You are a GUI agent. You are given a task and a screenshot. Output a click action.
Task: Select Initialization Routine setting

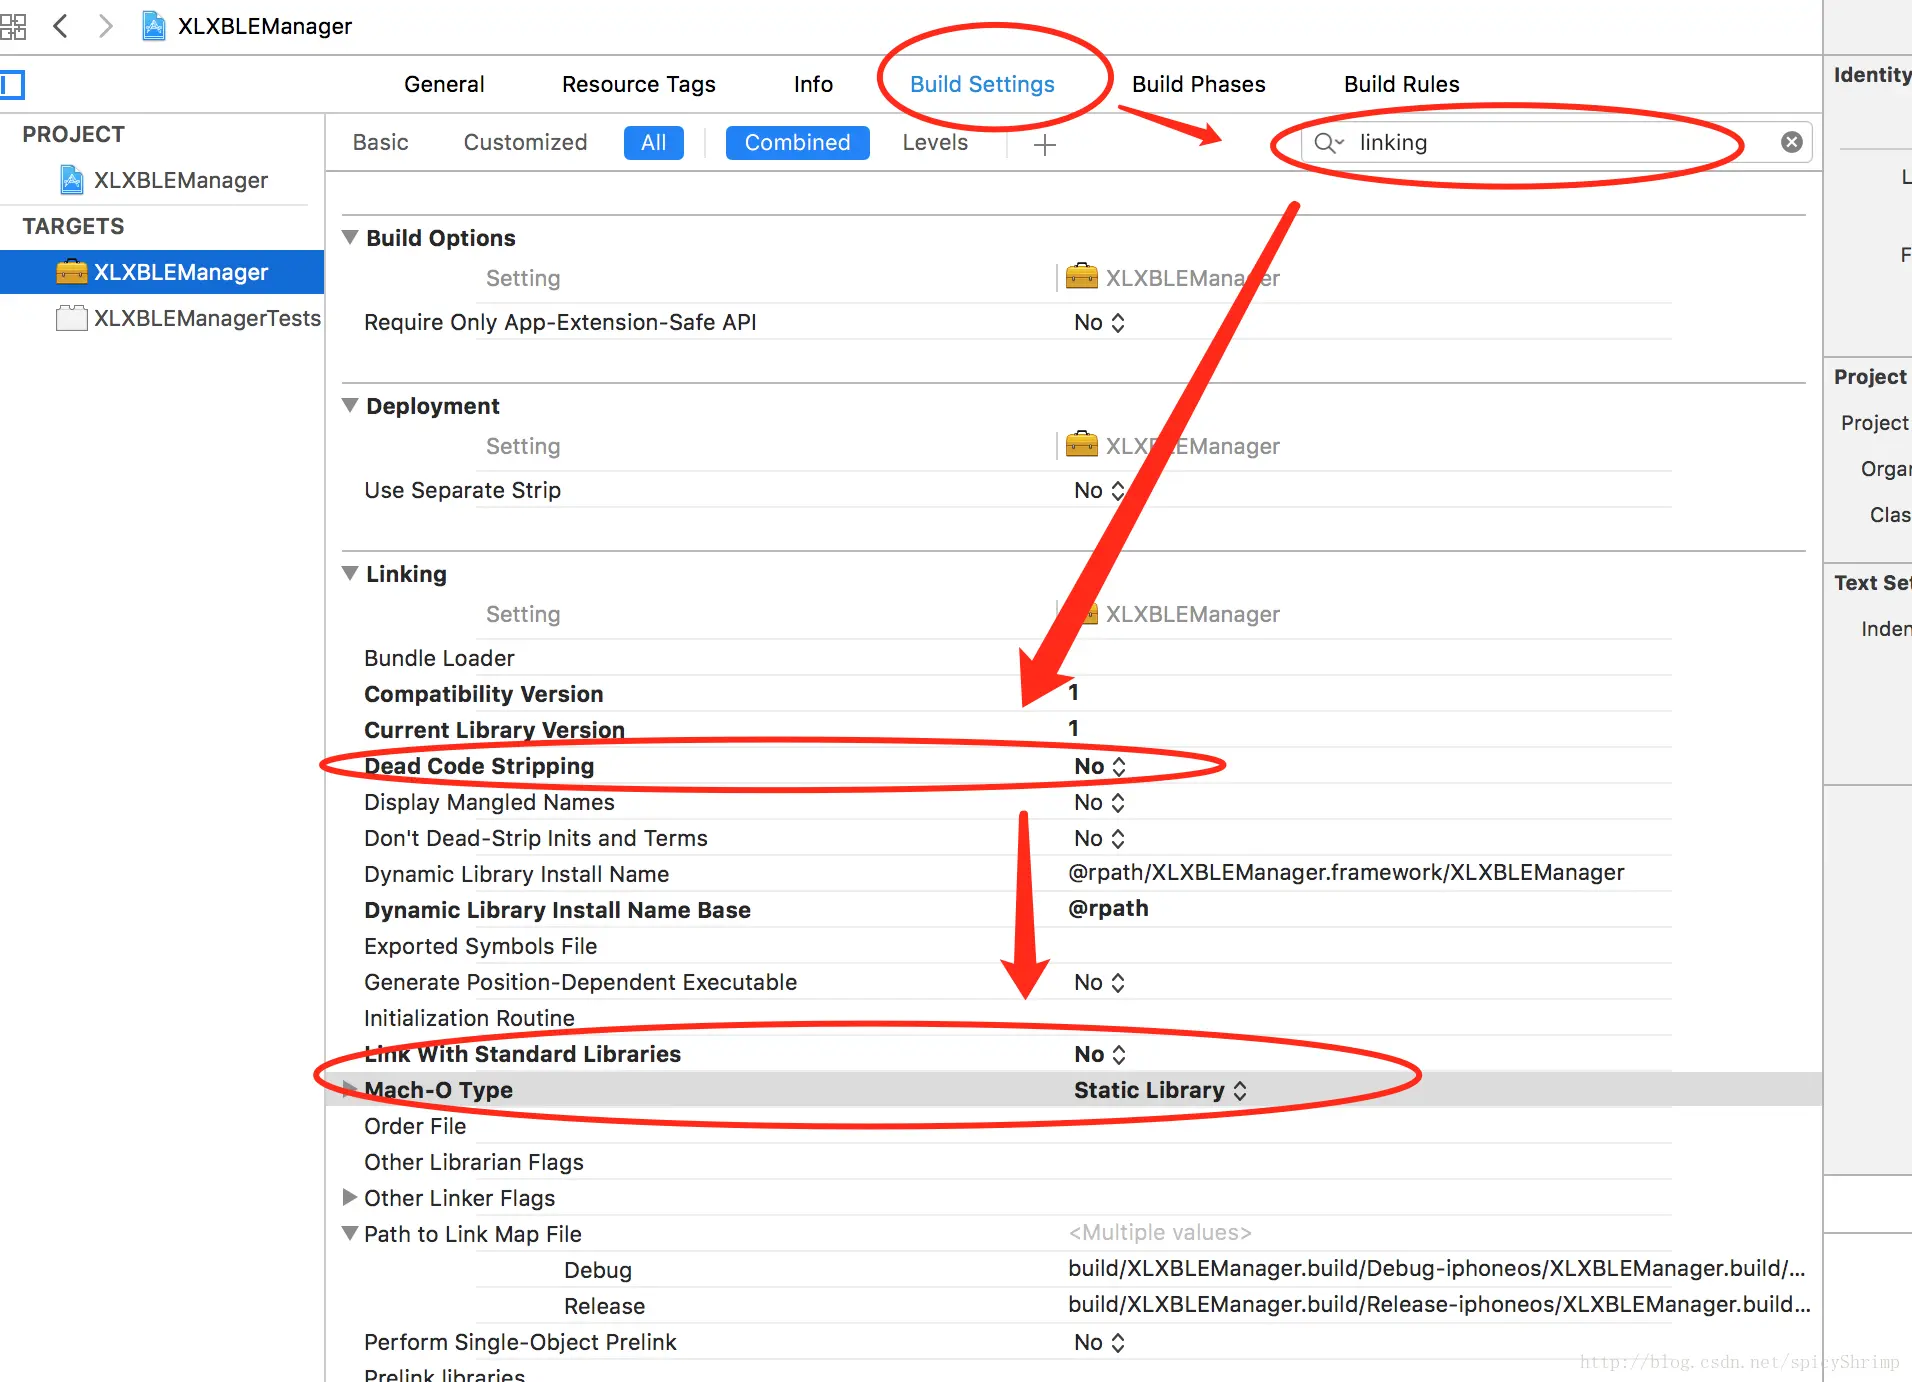click(469, 1018)
